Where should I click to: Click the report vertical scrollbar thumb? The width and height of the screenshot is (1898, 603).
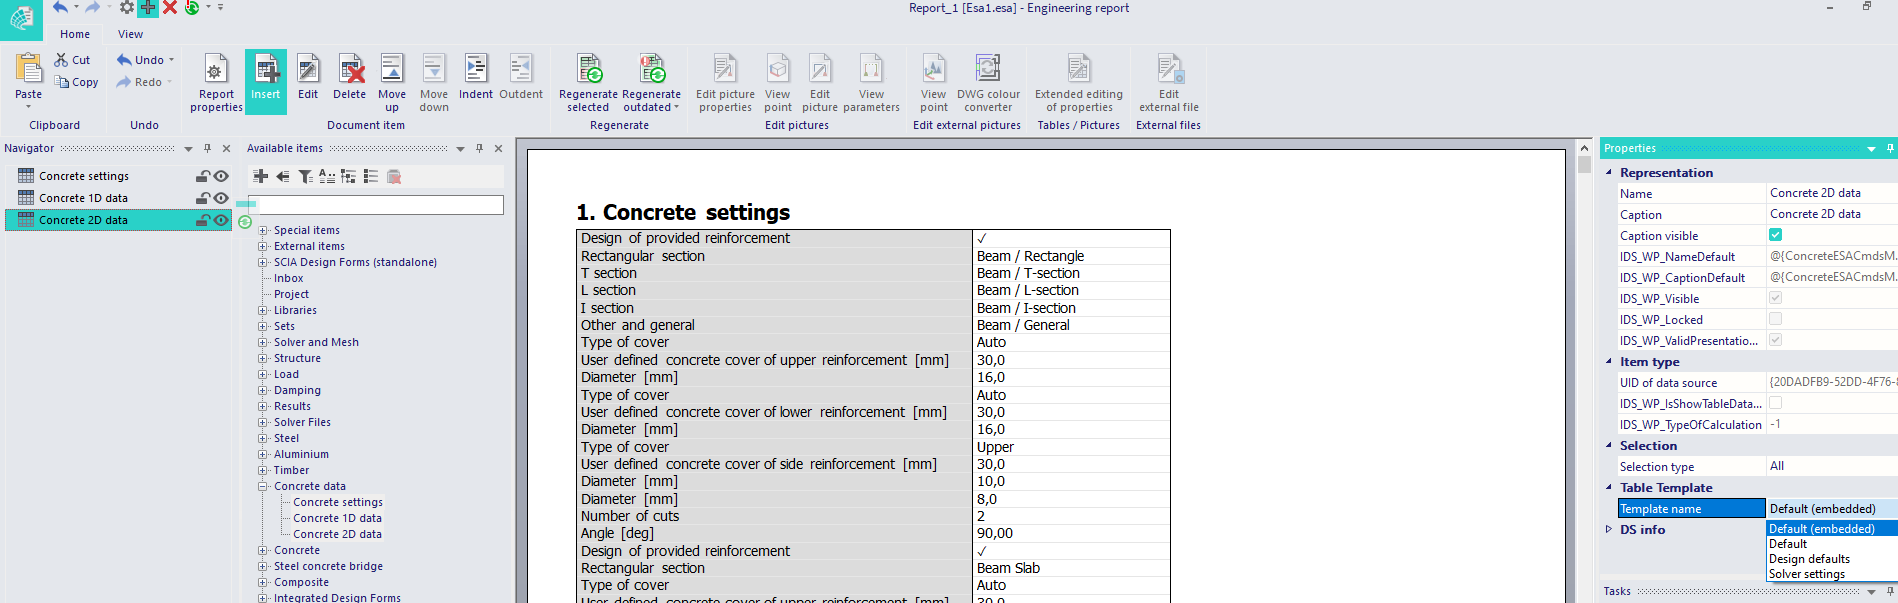[1584, 165]
